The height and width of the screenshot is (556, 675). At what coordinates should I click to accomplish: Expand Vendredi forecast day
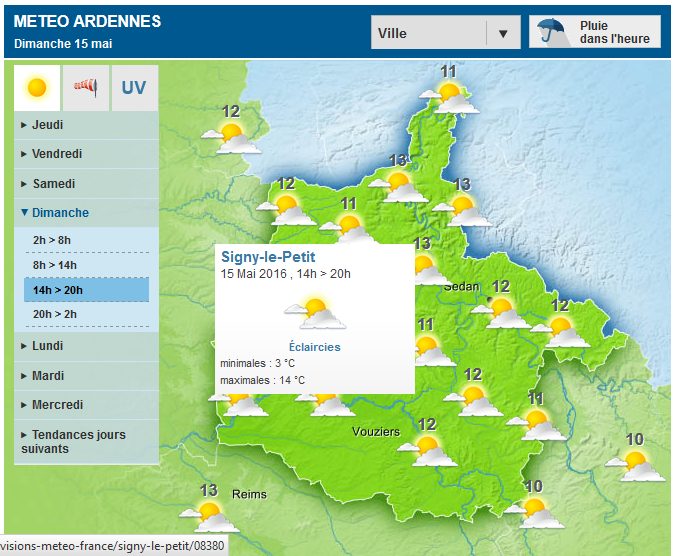(x=56, y=154)
